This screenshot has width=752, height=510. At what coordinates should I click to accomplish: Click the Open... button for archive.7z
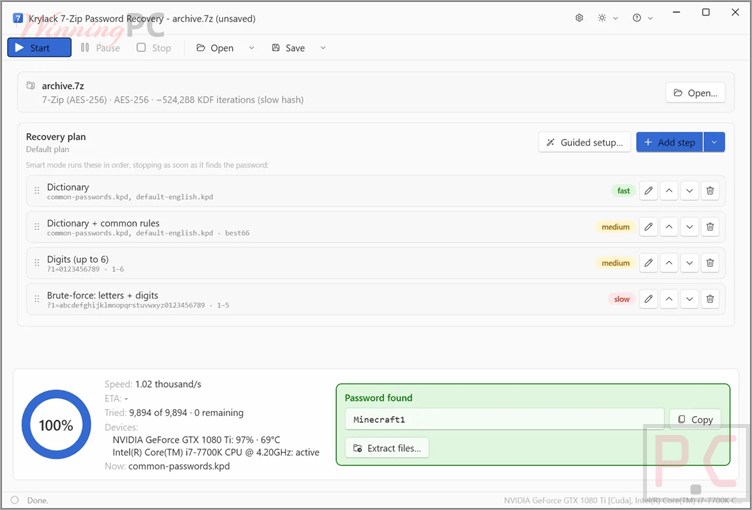(x=695, y=93)
